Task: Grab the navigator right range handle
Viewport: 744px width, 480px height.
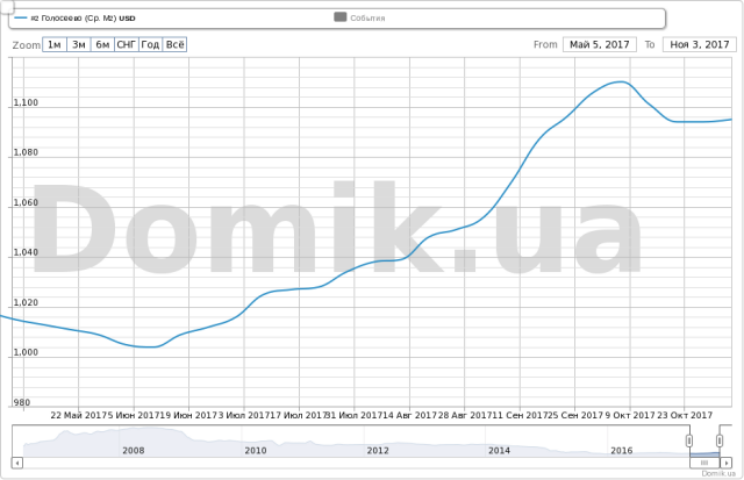Action: [x=719, y=441]
